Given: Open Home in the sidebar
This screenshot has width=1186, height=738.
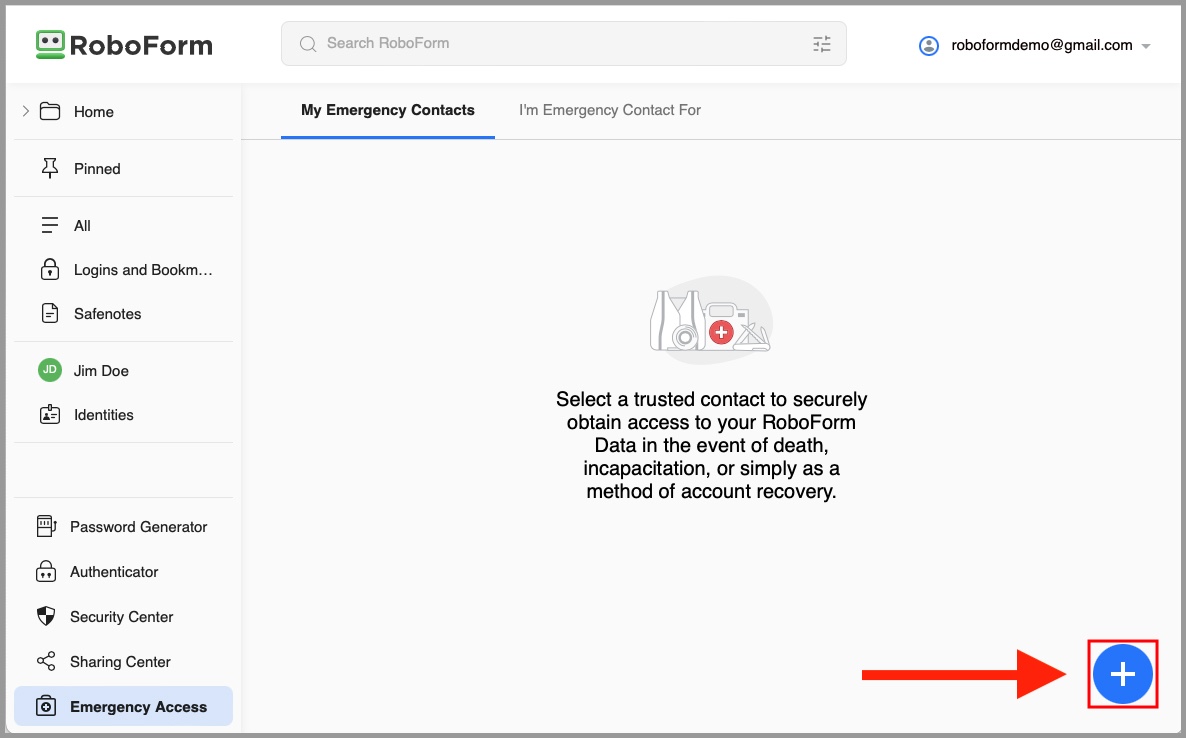Looking at the screenshot, I should [94, 112].
